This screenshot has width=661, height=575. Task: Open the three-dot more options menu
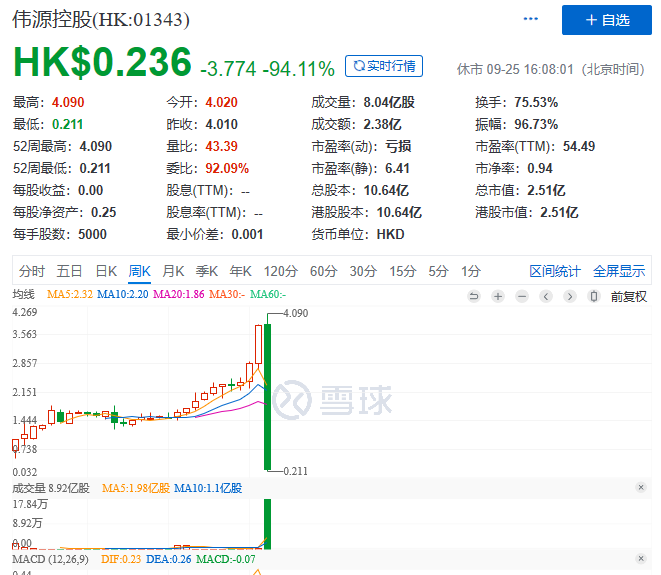click(x=530, y=19)
